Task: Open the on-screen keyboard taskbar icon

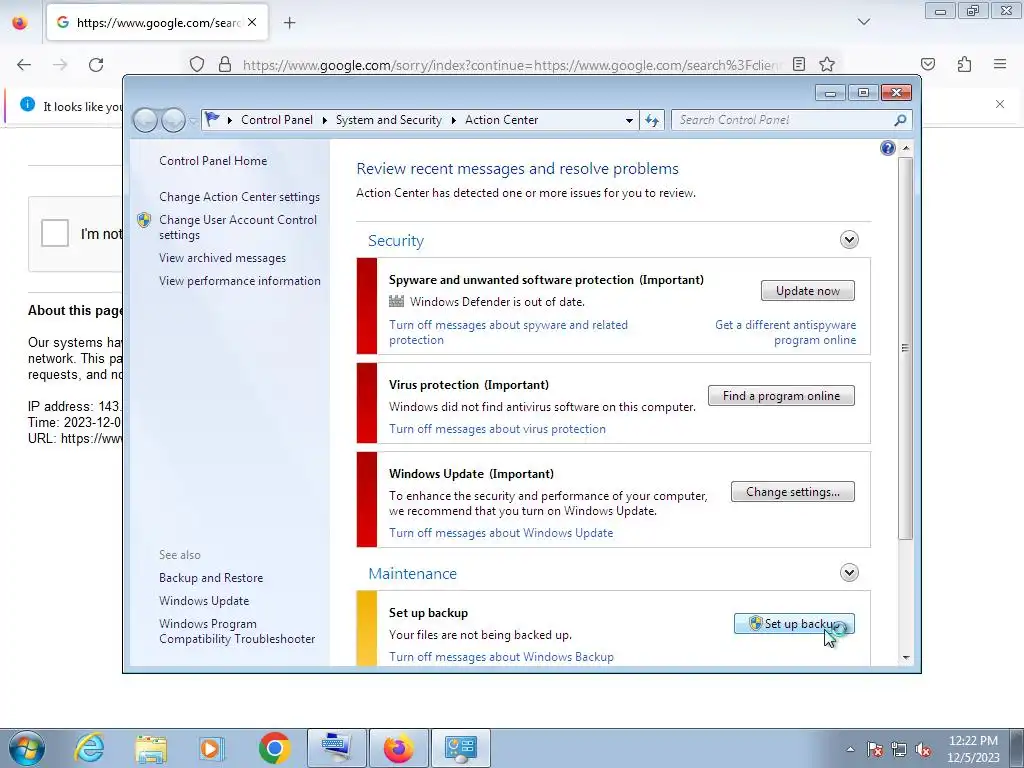Action: click(x=337, y=748)
